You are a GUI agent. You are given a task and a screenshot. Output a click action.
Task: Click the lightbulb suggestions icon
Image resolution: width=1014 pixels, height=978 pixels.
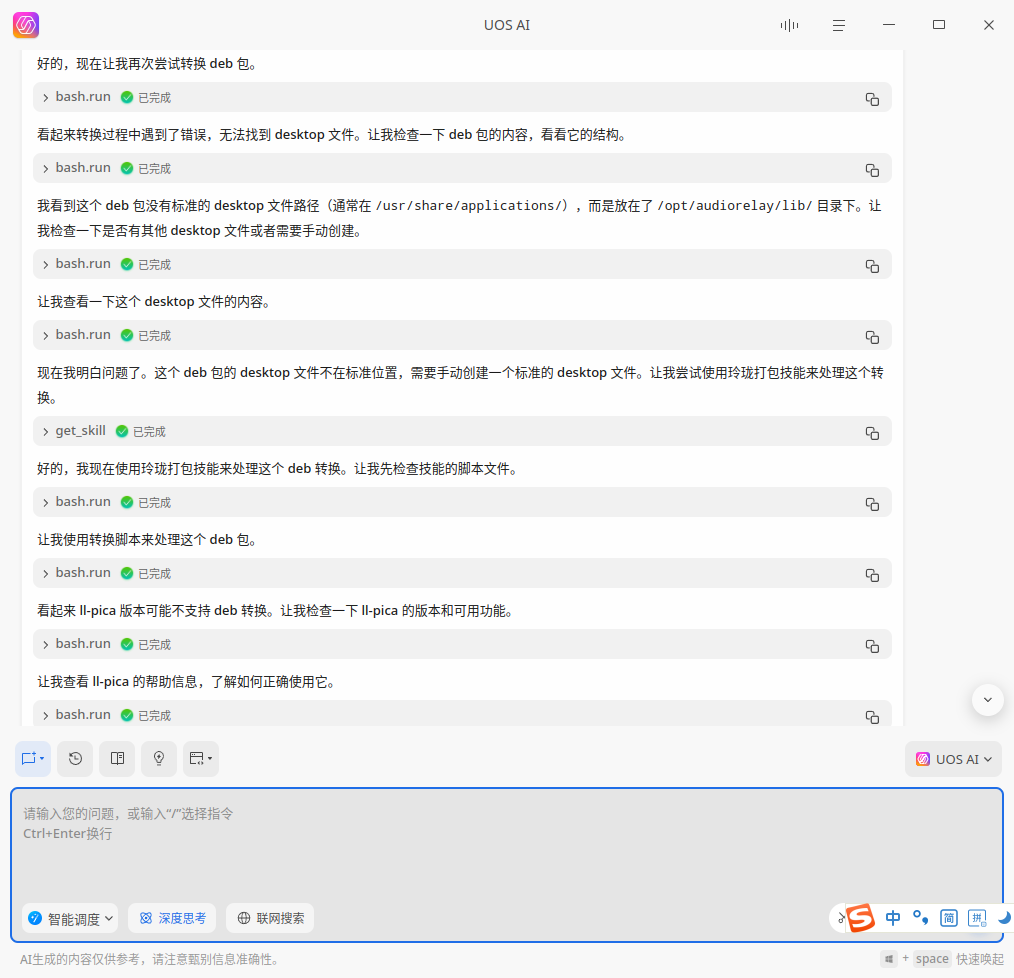click(x=159, y=759)
